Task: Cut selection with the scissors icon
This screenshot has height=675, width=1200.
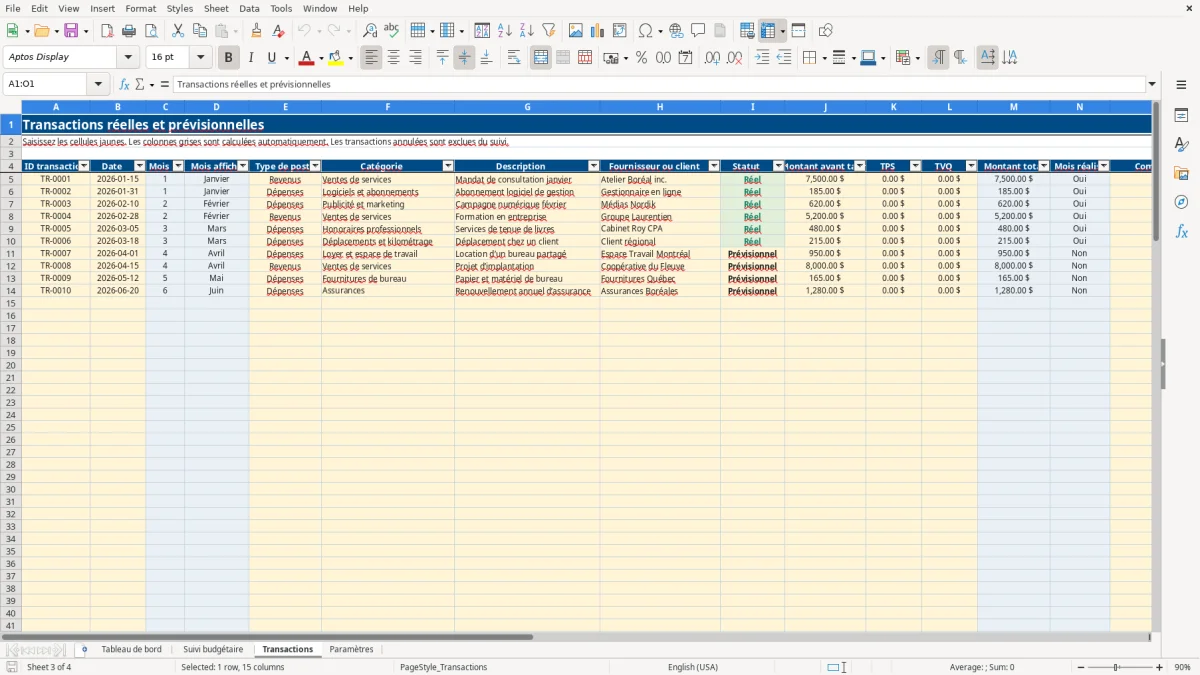Action: (178, 31)
